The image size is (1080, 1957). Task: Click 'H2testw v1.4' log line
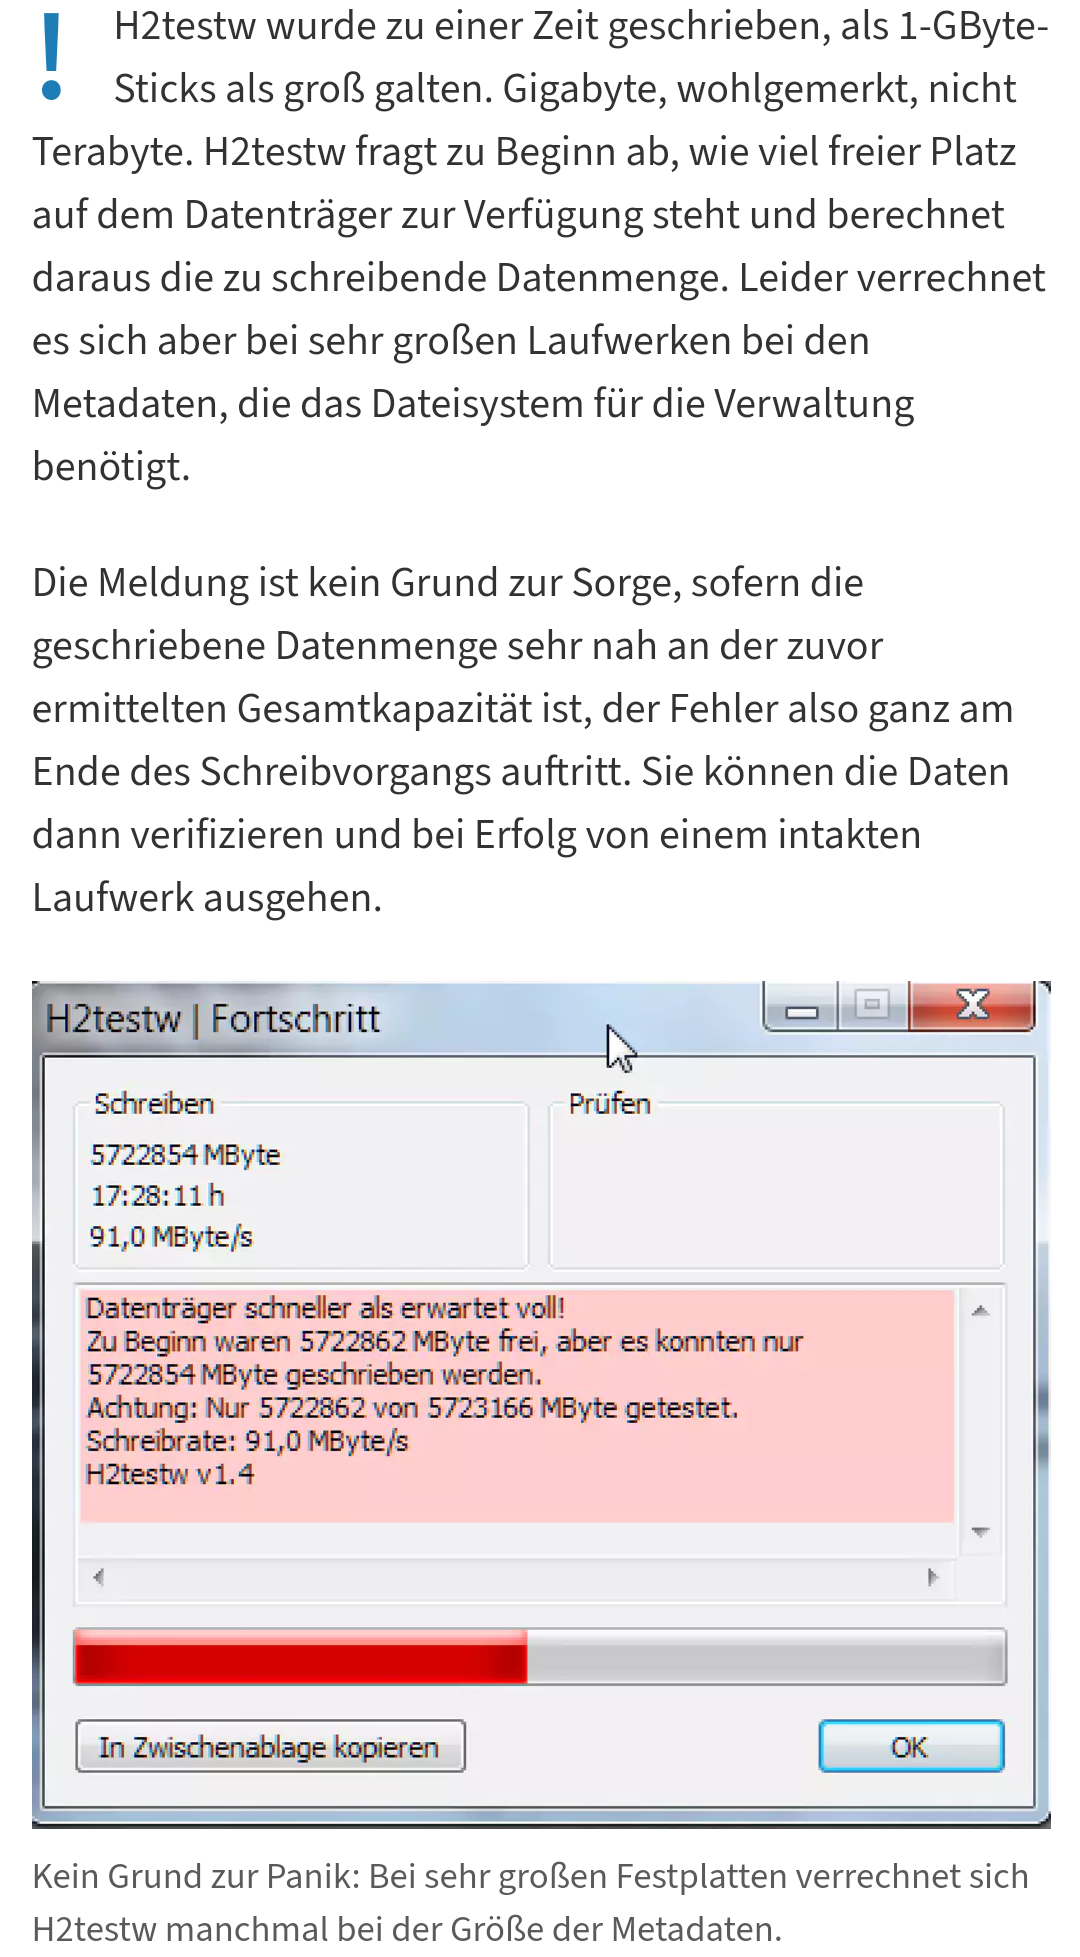tap(170, 1474)
